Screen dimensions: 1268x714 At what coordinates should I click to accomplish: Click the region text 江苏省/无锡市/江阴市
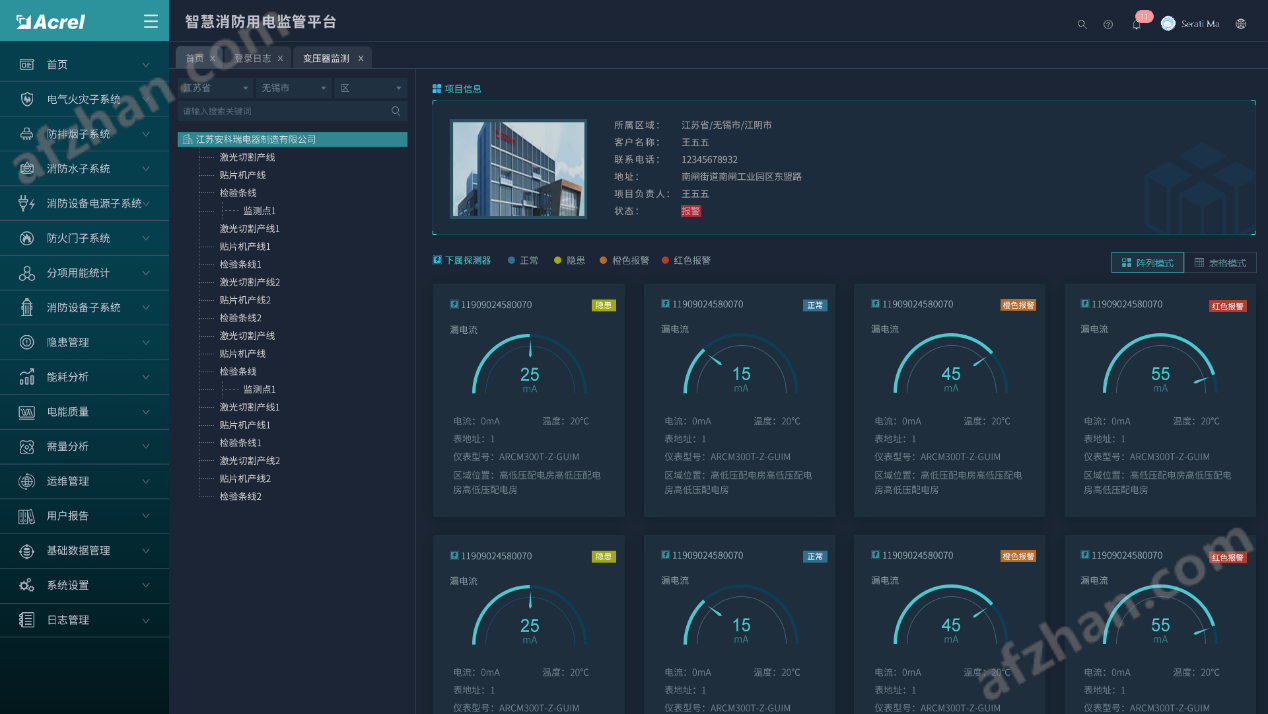click(727, 125)
